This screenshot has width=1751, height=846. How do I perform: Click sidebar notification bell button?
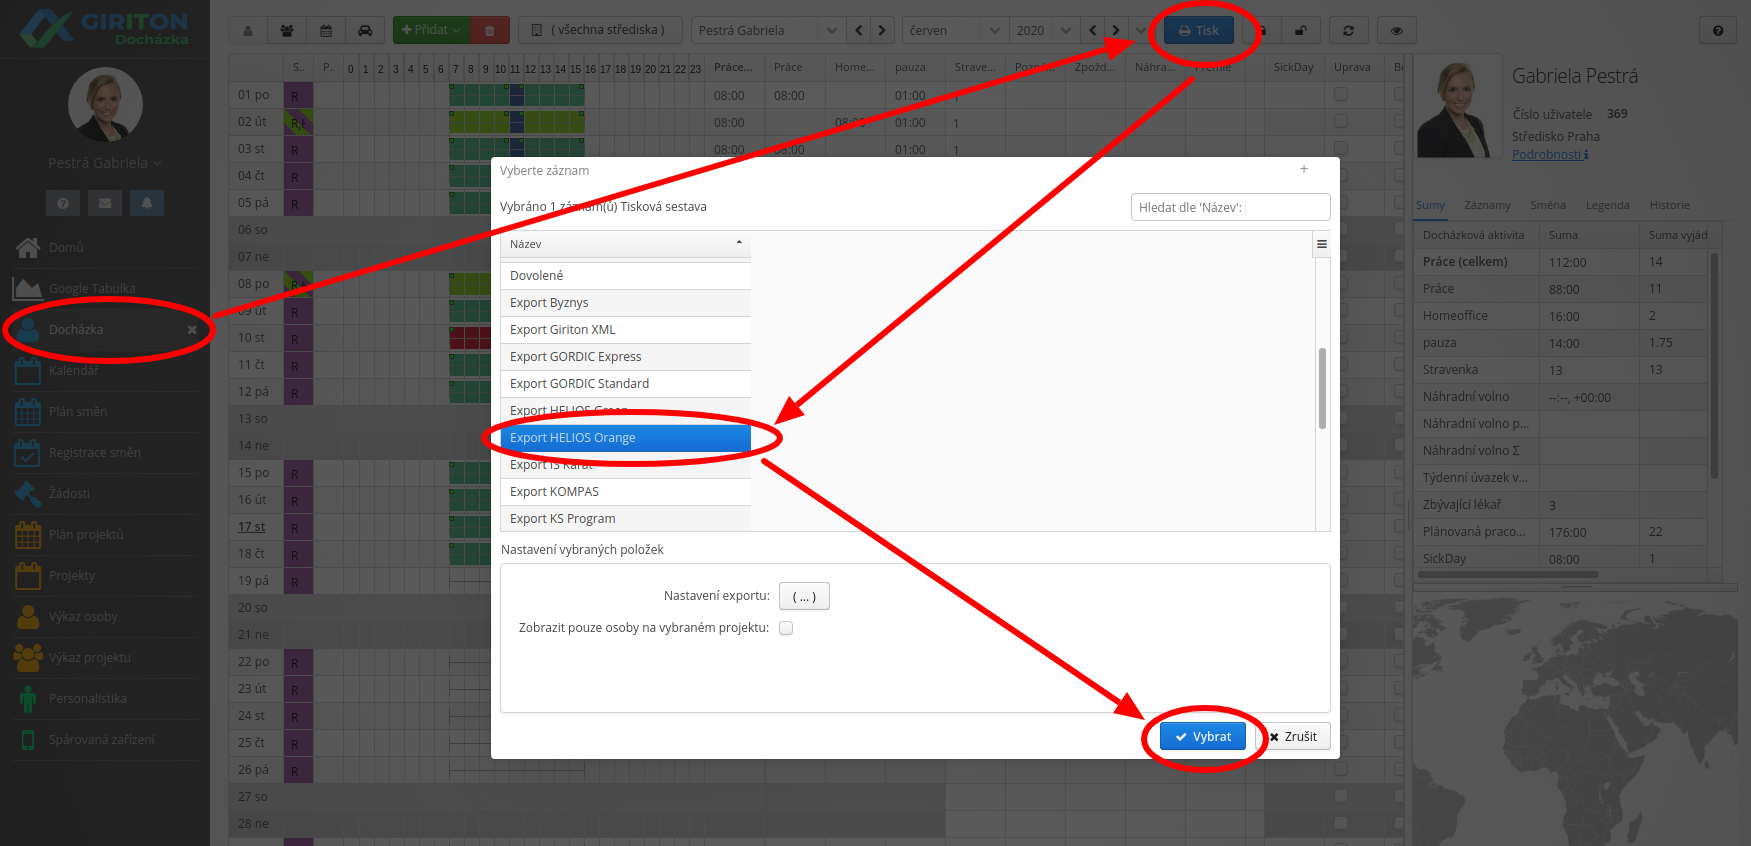tap(147, 203)
